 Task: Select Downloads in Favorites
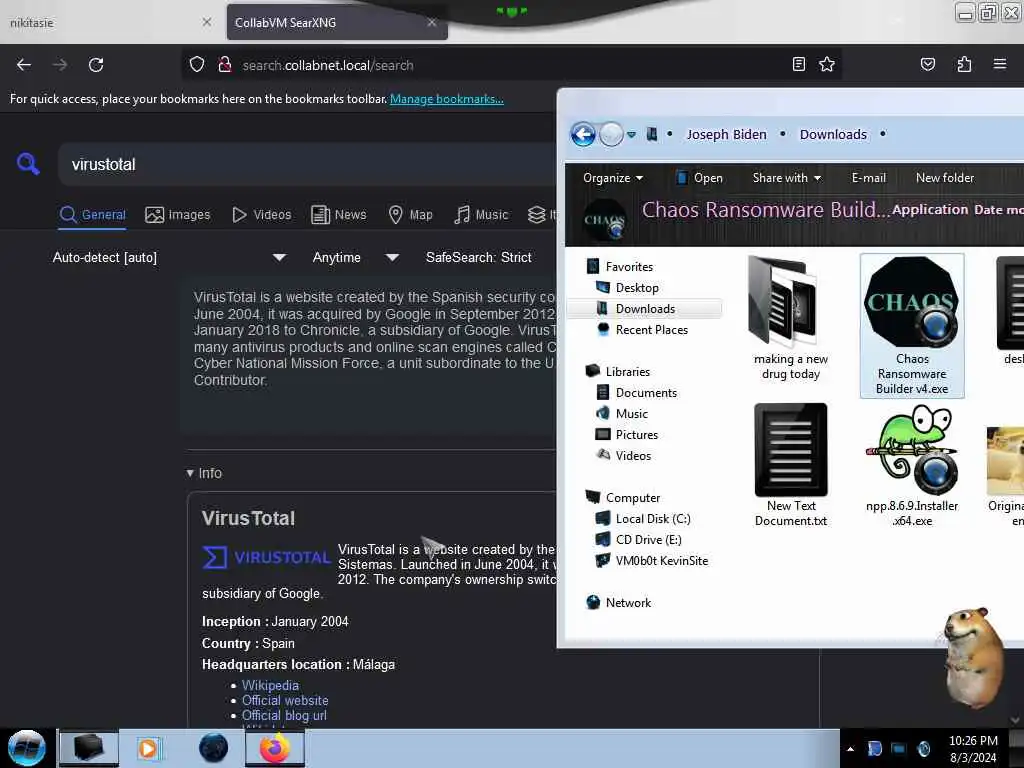click(645, 308)
